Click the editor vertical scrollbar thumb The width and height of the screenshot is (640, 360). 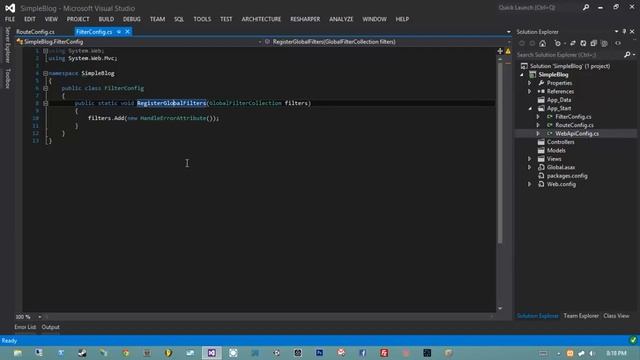click(x=500, y=153)
